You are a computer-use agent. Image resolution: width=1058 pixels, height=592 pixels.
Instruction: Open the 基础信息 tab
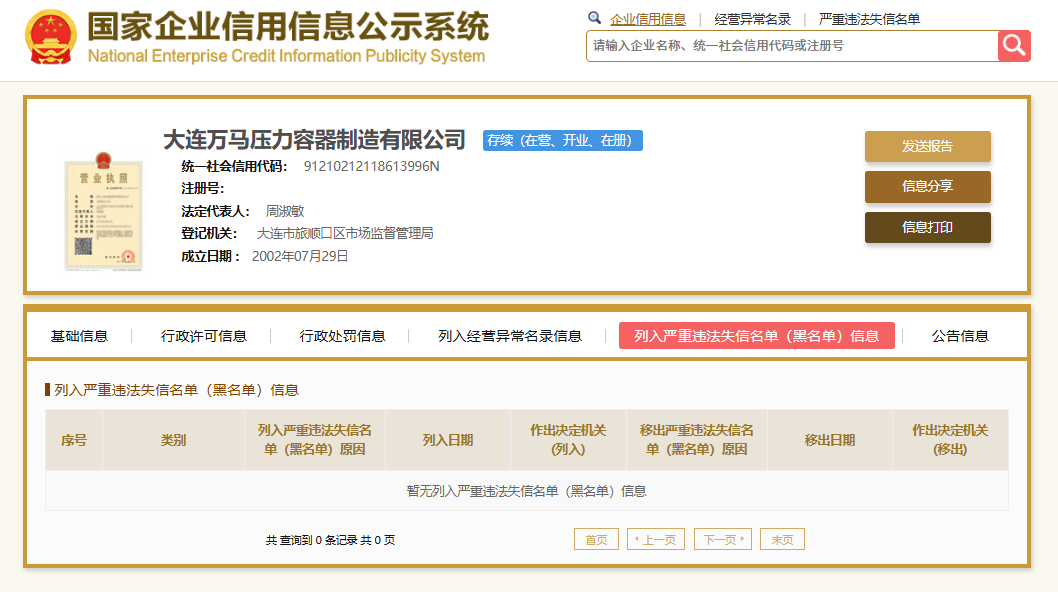tap(79, 336)
